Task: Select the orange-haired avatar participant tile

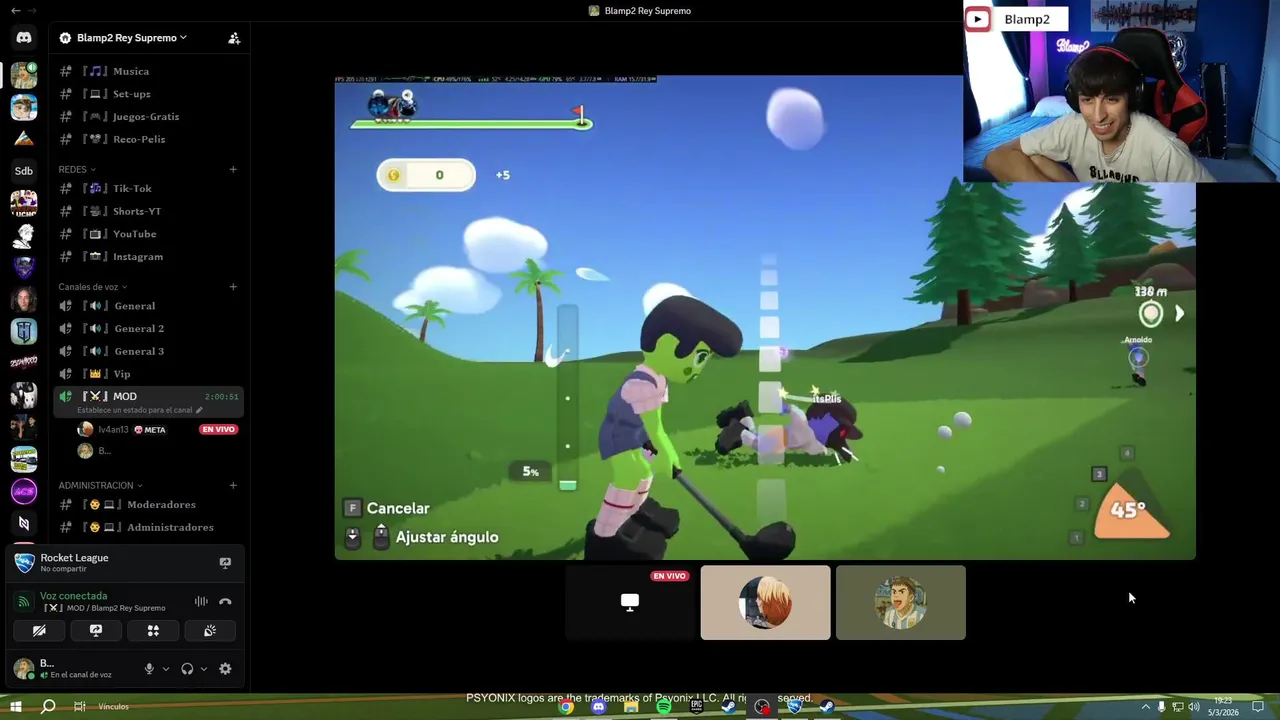Action: [x=765, y=603]
